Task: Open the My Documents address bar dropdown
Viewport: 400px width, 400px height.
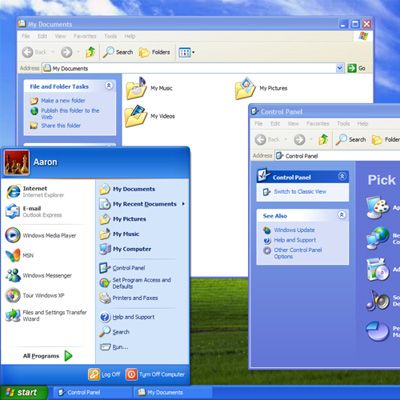Action: point(340,68)
